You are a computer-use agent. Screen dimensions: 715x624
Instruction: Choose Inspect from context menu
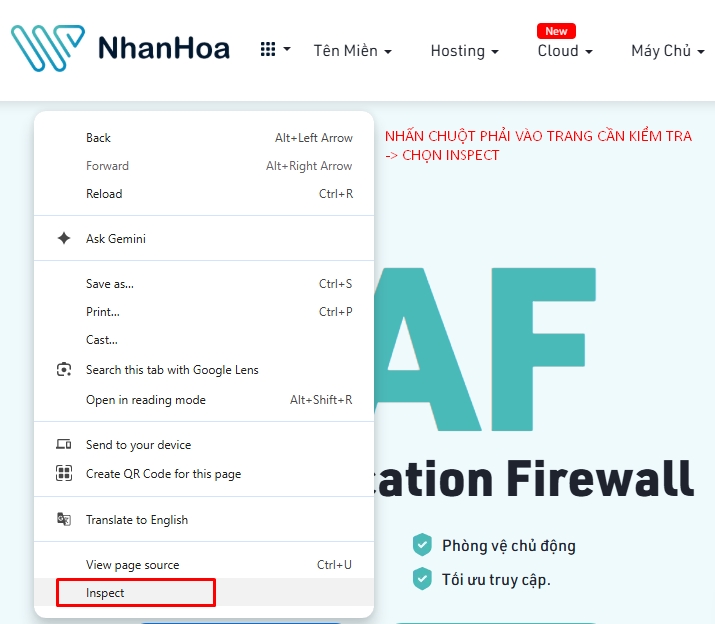204,593
